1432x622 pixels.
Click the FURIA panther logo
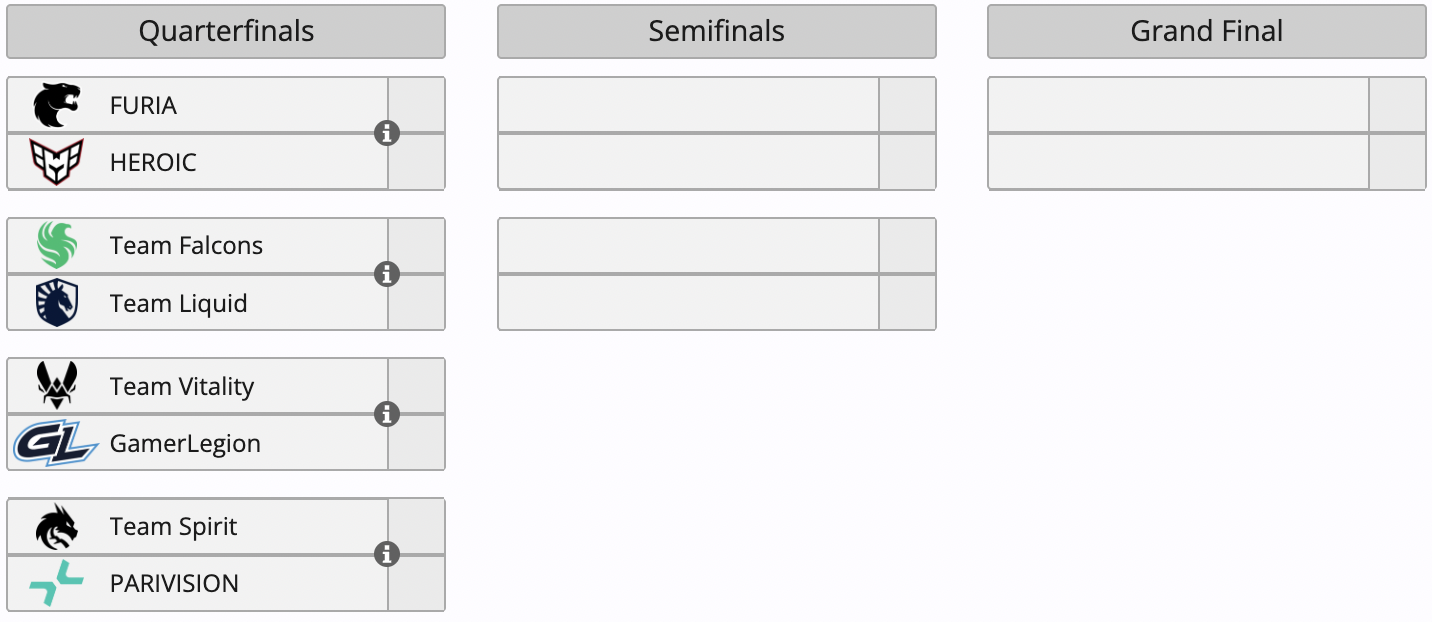pyautogui.click(x=56, y=105)
